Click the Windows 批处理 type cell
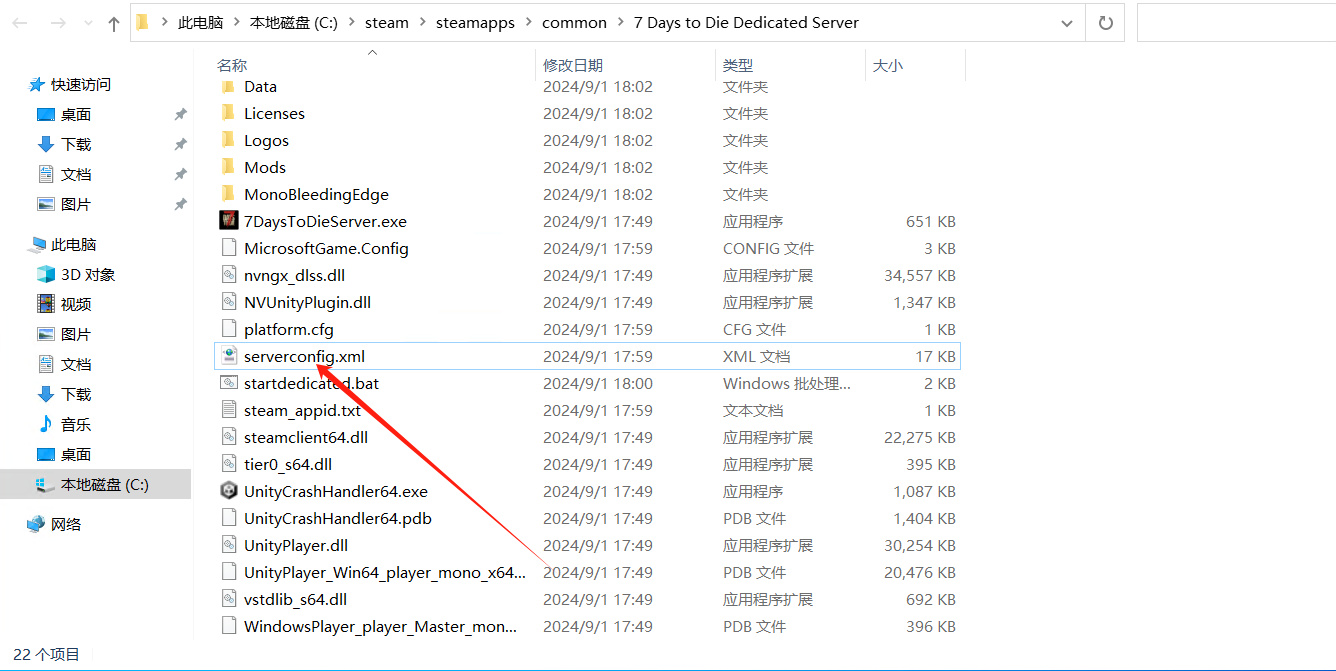This screenshot has height=671, width=1336. 787,383
